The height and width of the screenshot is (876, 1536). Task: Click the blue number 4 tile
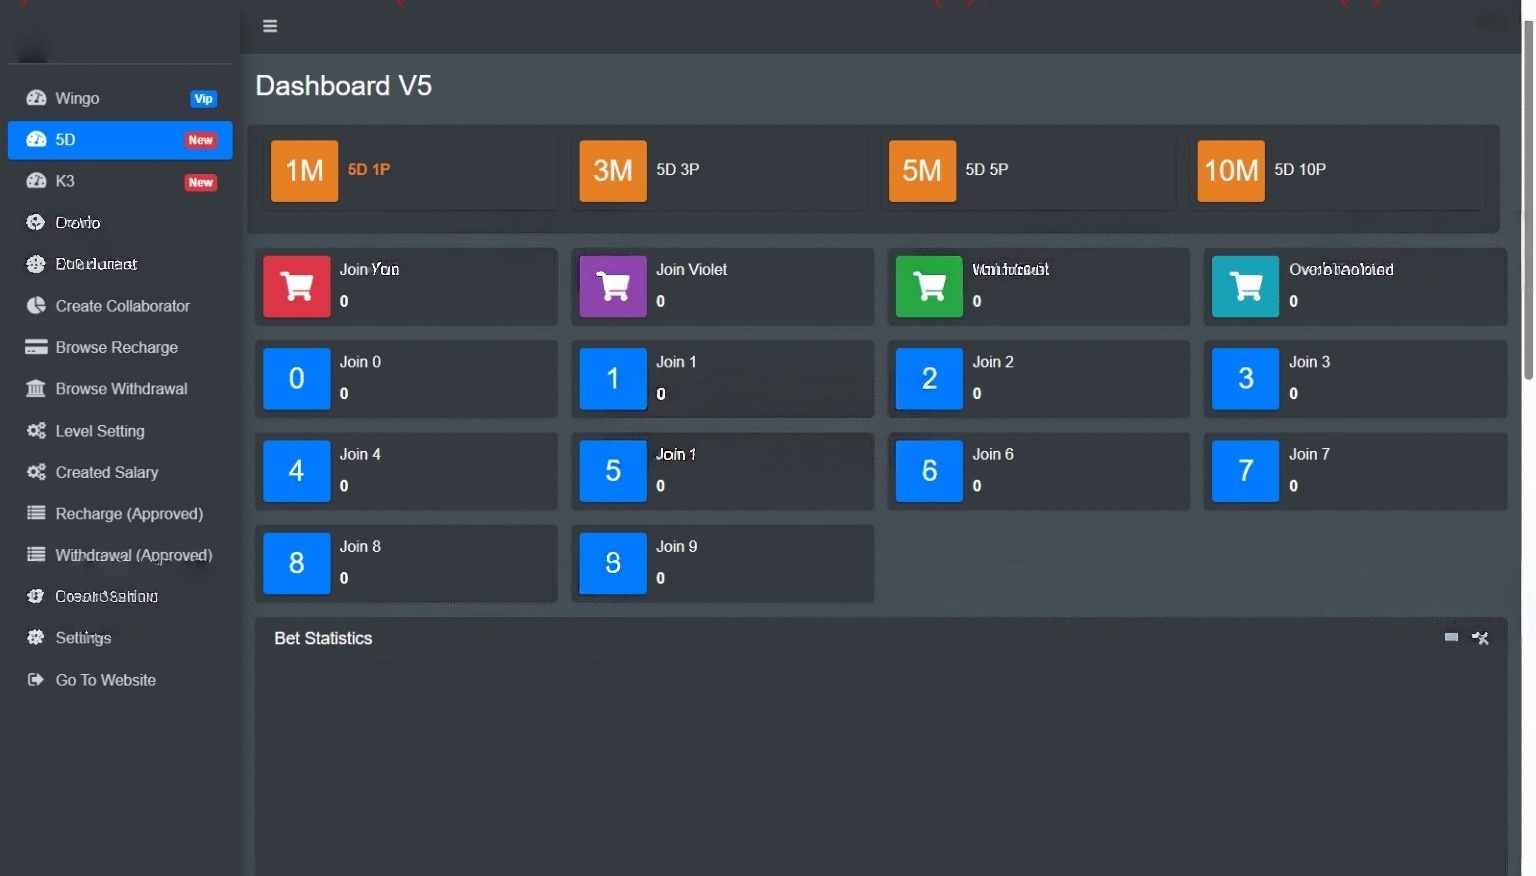[297, 471]
